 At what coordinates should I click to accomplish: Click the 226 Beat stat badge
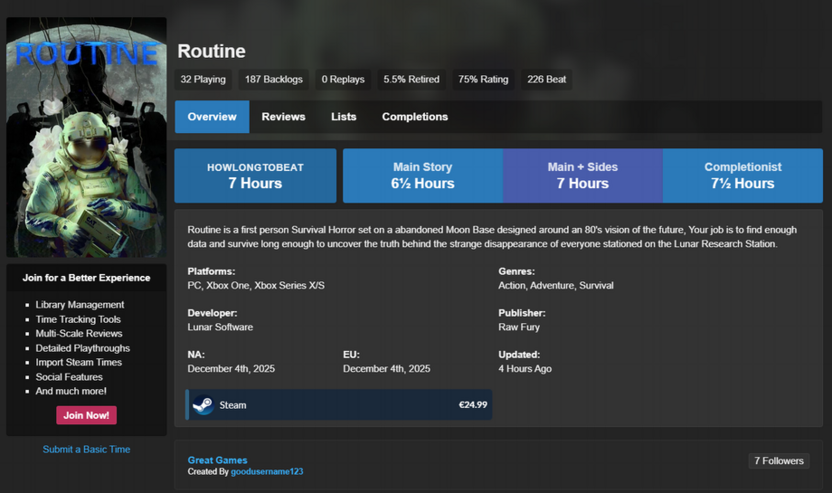(x=547, y=80)
